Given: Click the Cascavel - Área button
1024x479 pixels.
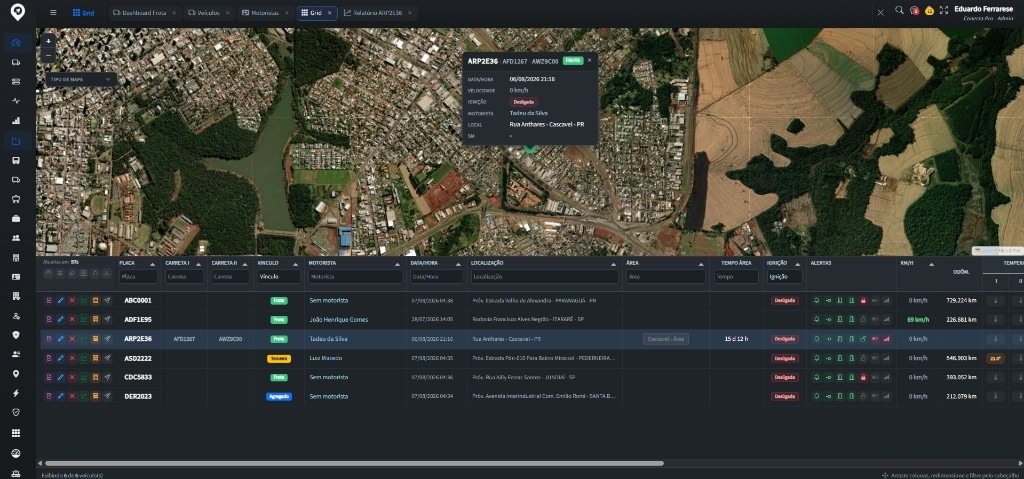Looking at the screenshot, I should tap(665, 339).
